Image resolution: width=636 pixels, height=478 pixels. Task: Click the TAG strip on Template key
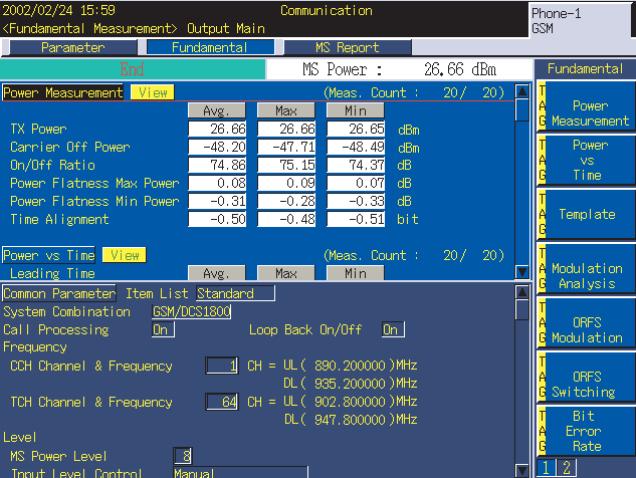point(541,214)
